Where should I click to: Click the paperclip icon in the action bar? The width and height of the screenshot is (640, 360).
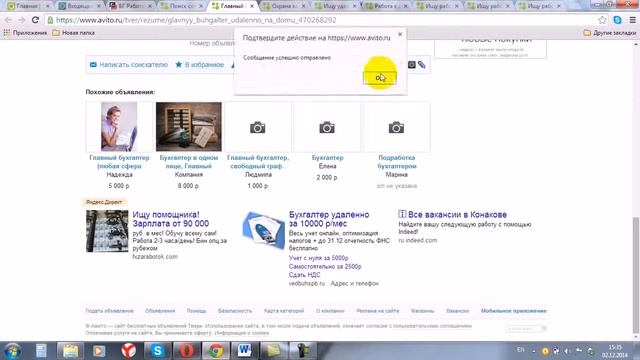(x=422, y=64)
